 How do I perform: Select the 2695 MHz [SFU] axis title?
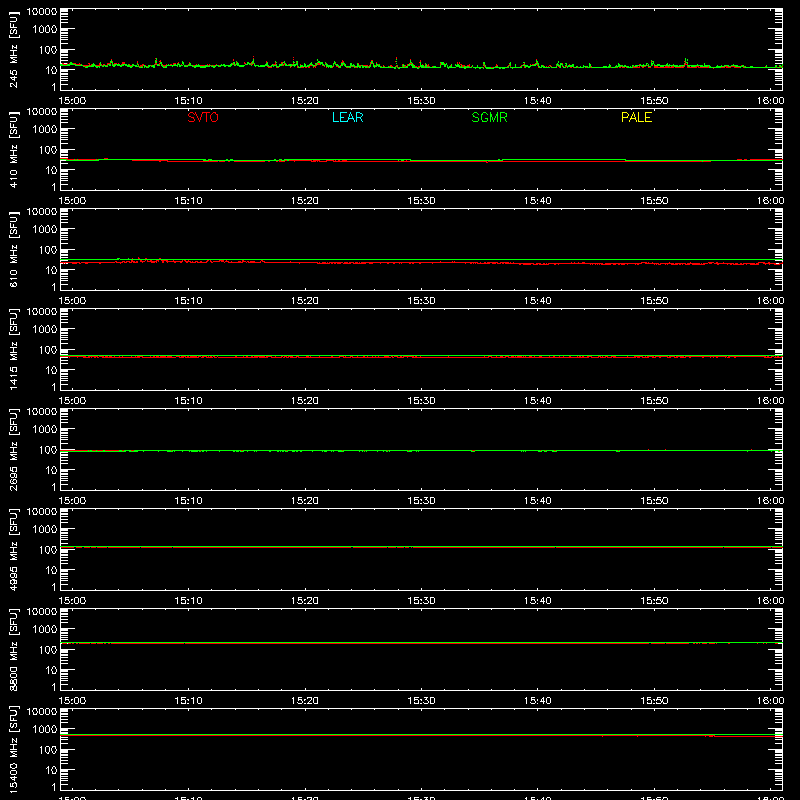[13, 449]
